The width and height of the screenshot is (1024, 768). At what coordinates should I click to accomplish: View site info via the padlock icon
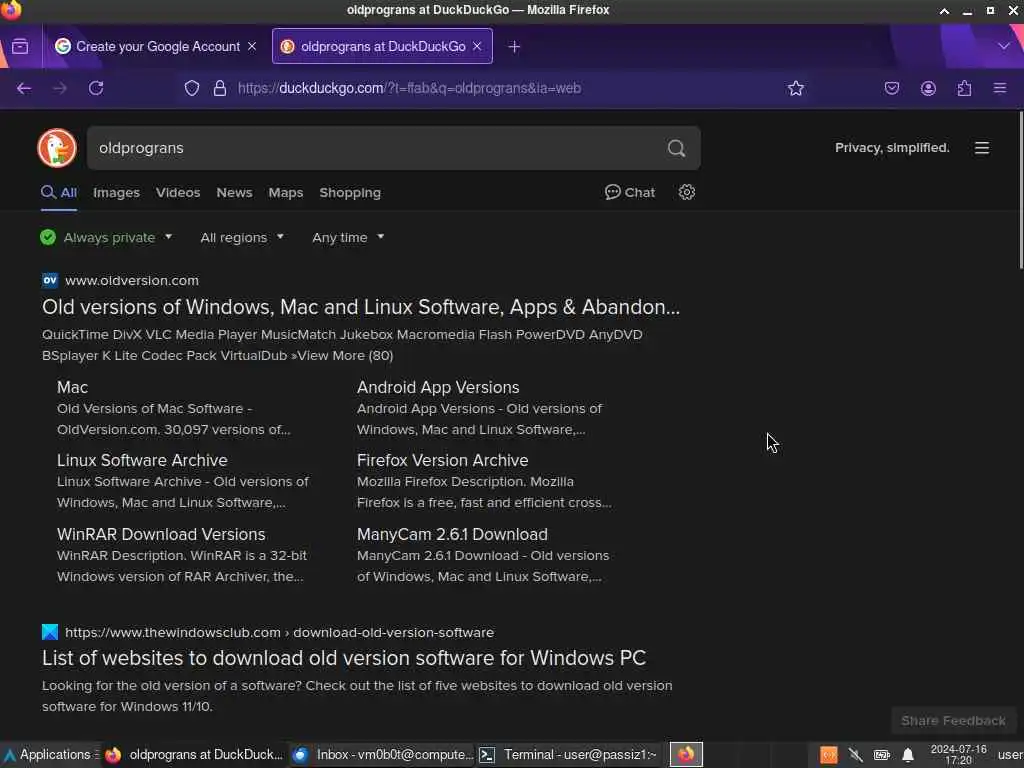220,88
